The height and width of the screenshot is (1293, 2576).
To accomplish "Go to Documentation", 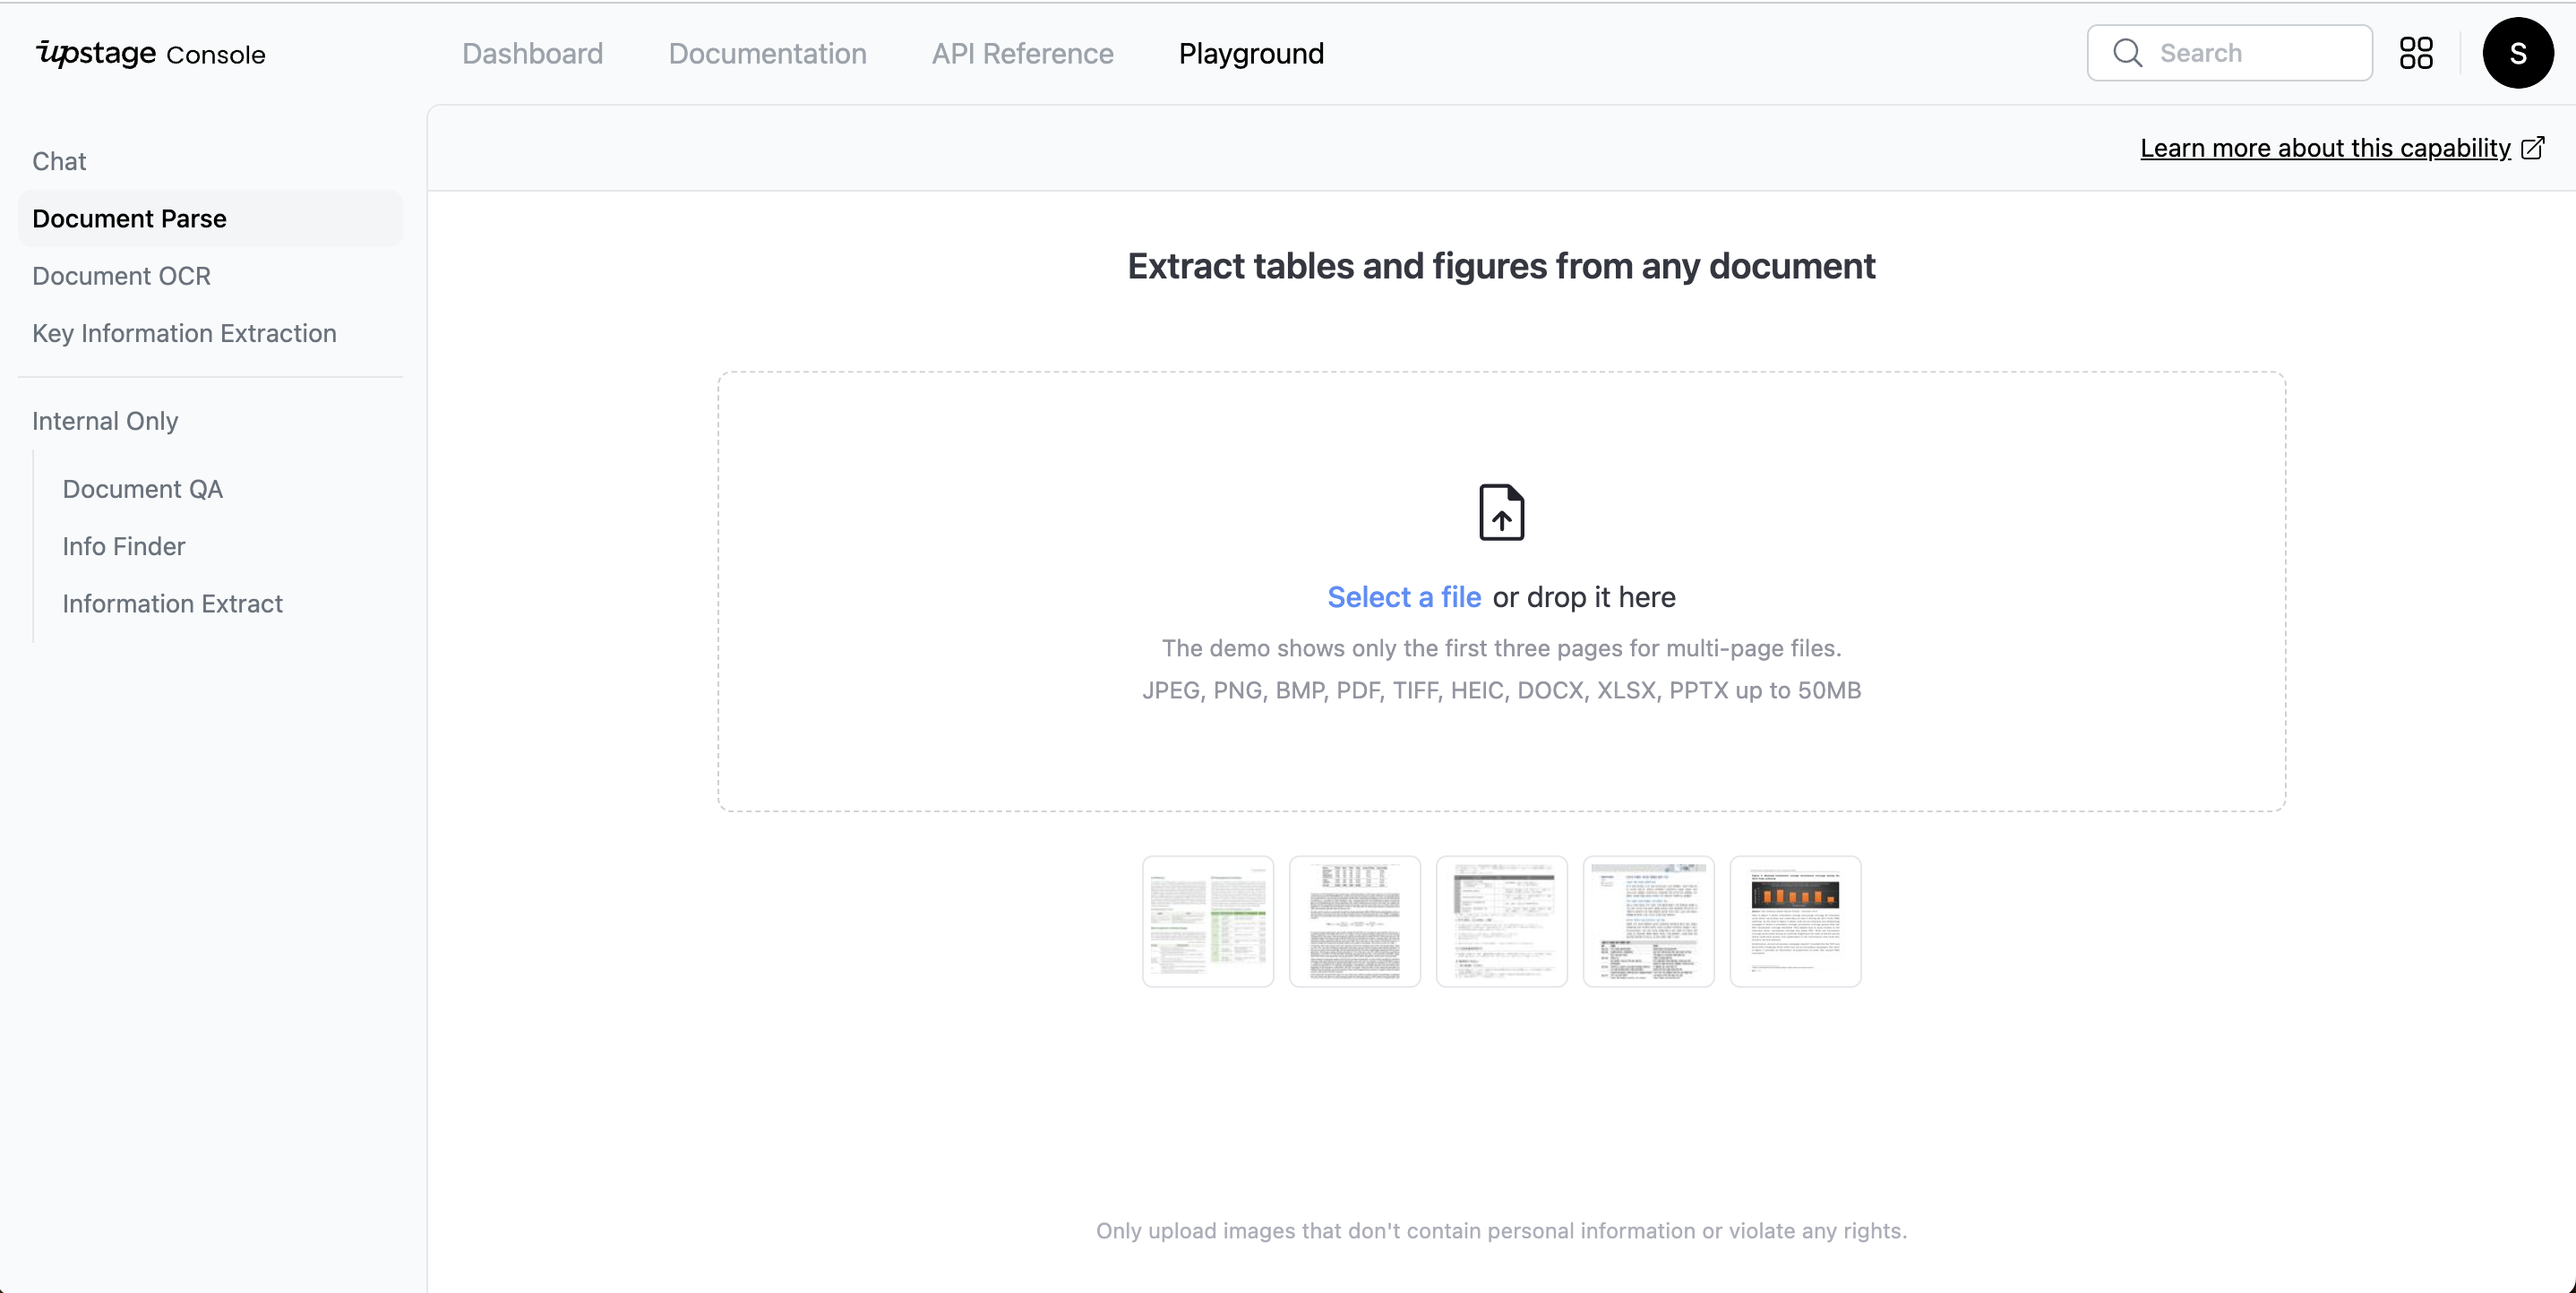I will (767, 53).
